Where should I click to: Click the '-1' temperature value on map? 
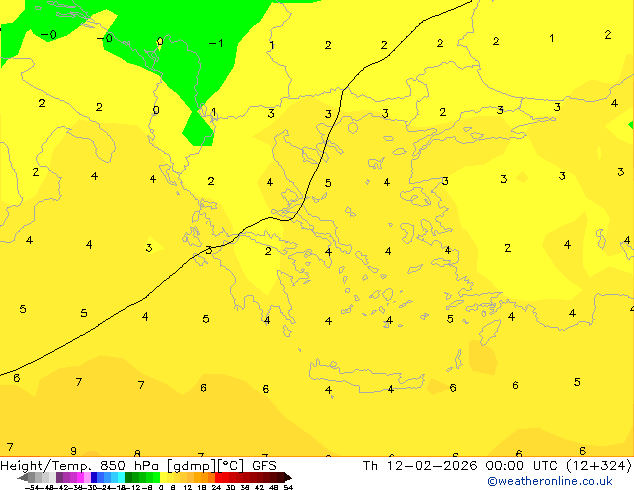[x=216, y=43]
